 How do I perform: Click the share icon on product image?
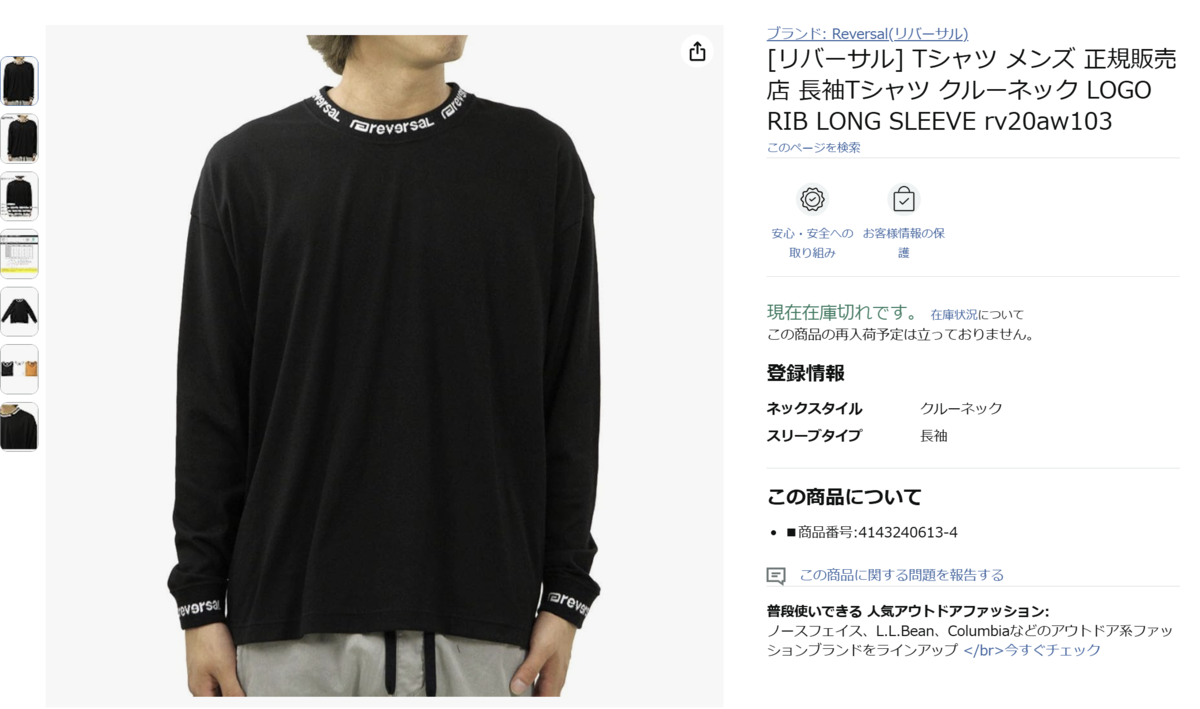tap(697, 52)
